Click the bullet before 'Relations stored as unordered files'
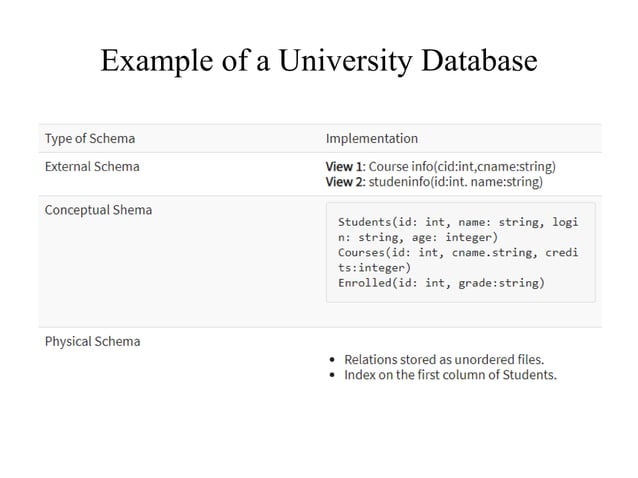 [x=332, y=359]
